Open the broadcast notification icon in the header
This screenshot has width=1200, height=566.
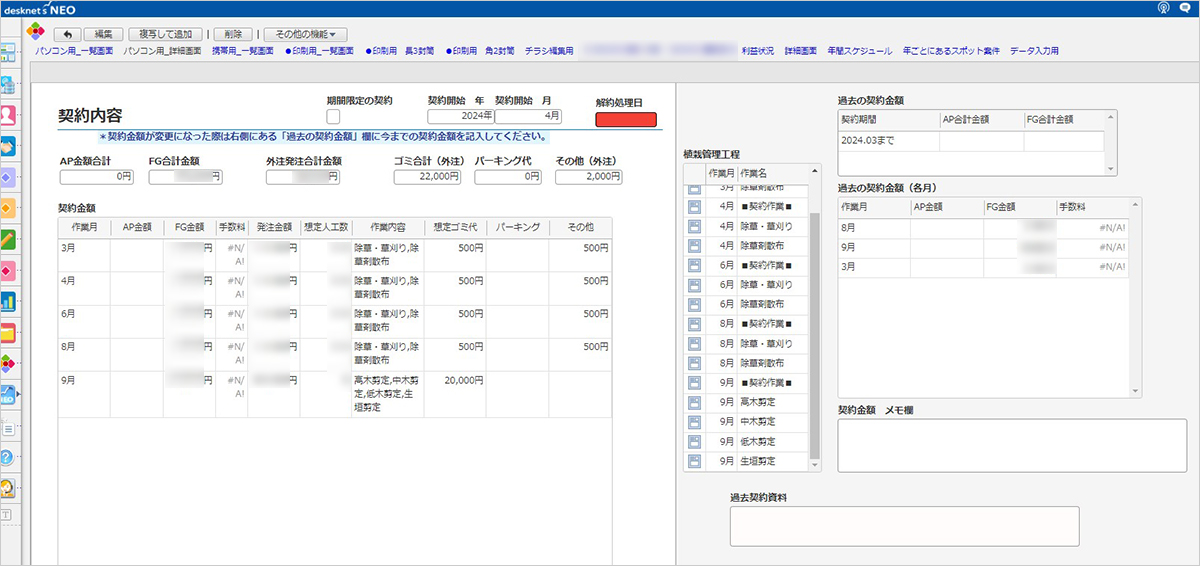1163,8
